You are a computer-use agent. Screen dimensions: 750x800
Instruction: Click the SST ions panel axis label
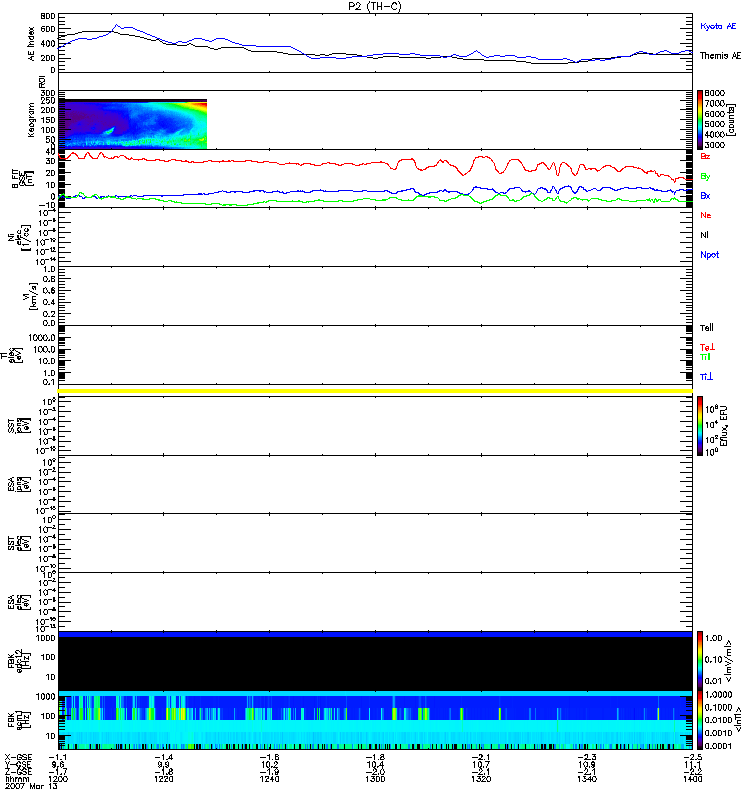coord(19,426)
